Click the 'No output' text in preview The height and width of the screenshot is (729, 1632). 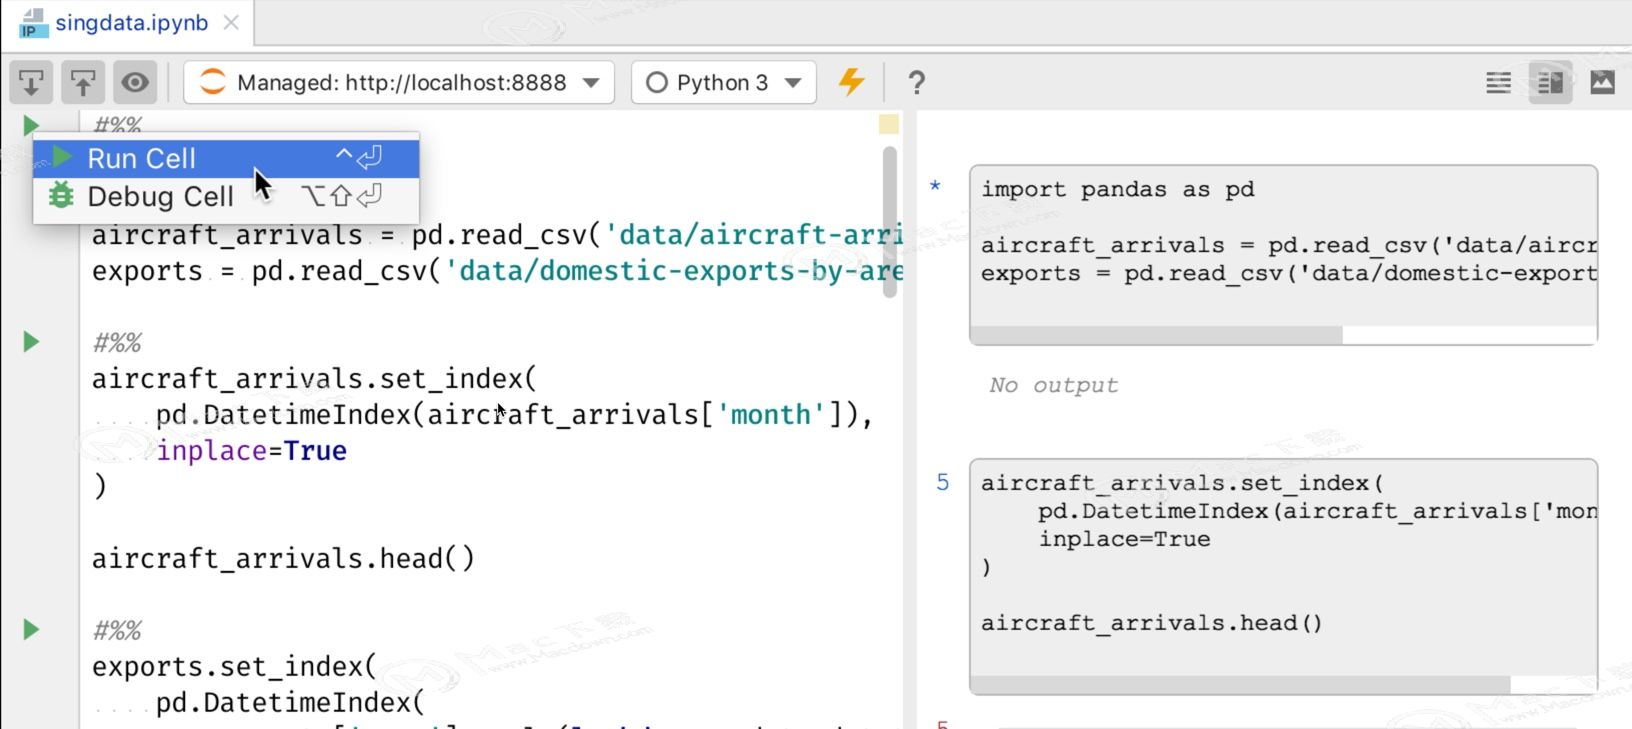pyautogui.click(x=1054, y=385)
